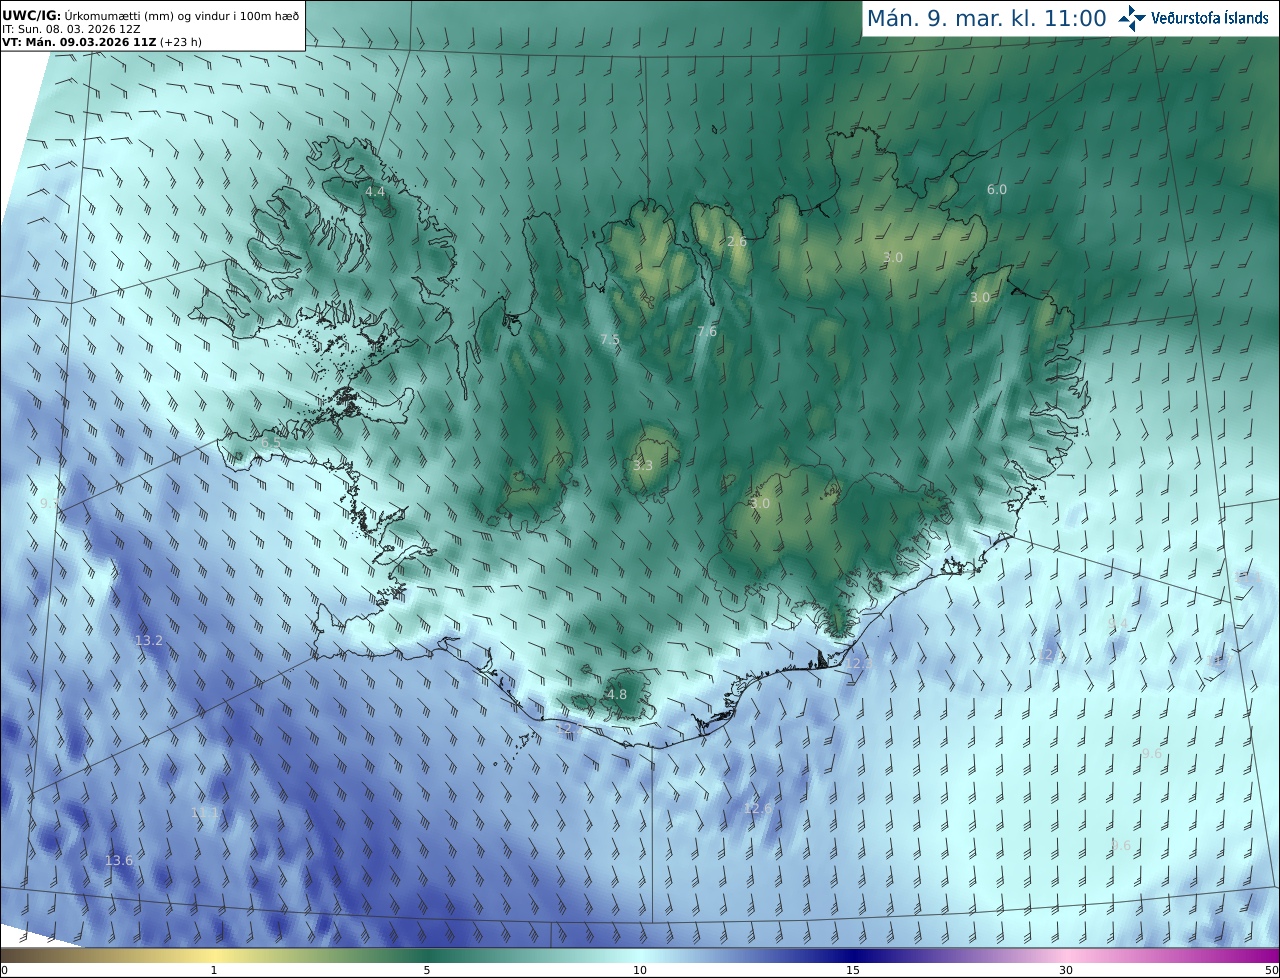The width and height of the screenshot is (1280, 978).
Task: Click the 30 label on the colour scale
Action: [1066, 970]
